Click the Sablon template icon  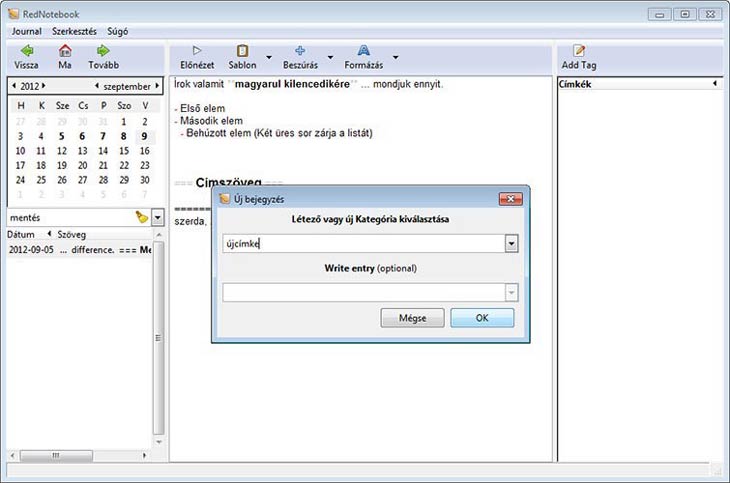pos(242,51)
